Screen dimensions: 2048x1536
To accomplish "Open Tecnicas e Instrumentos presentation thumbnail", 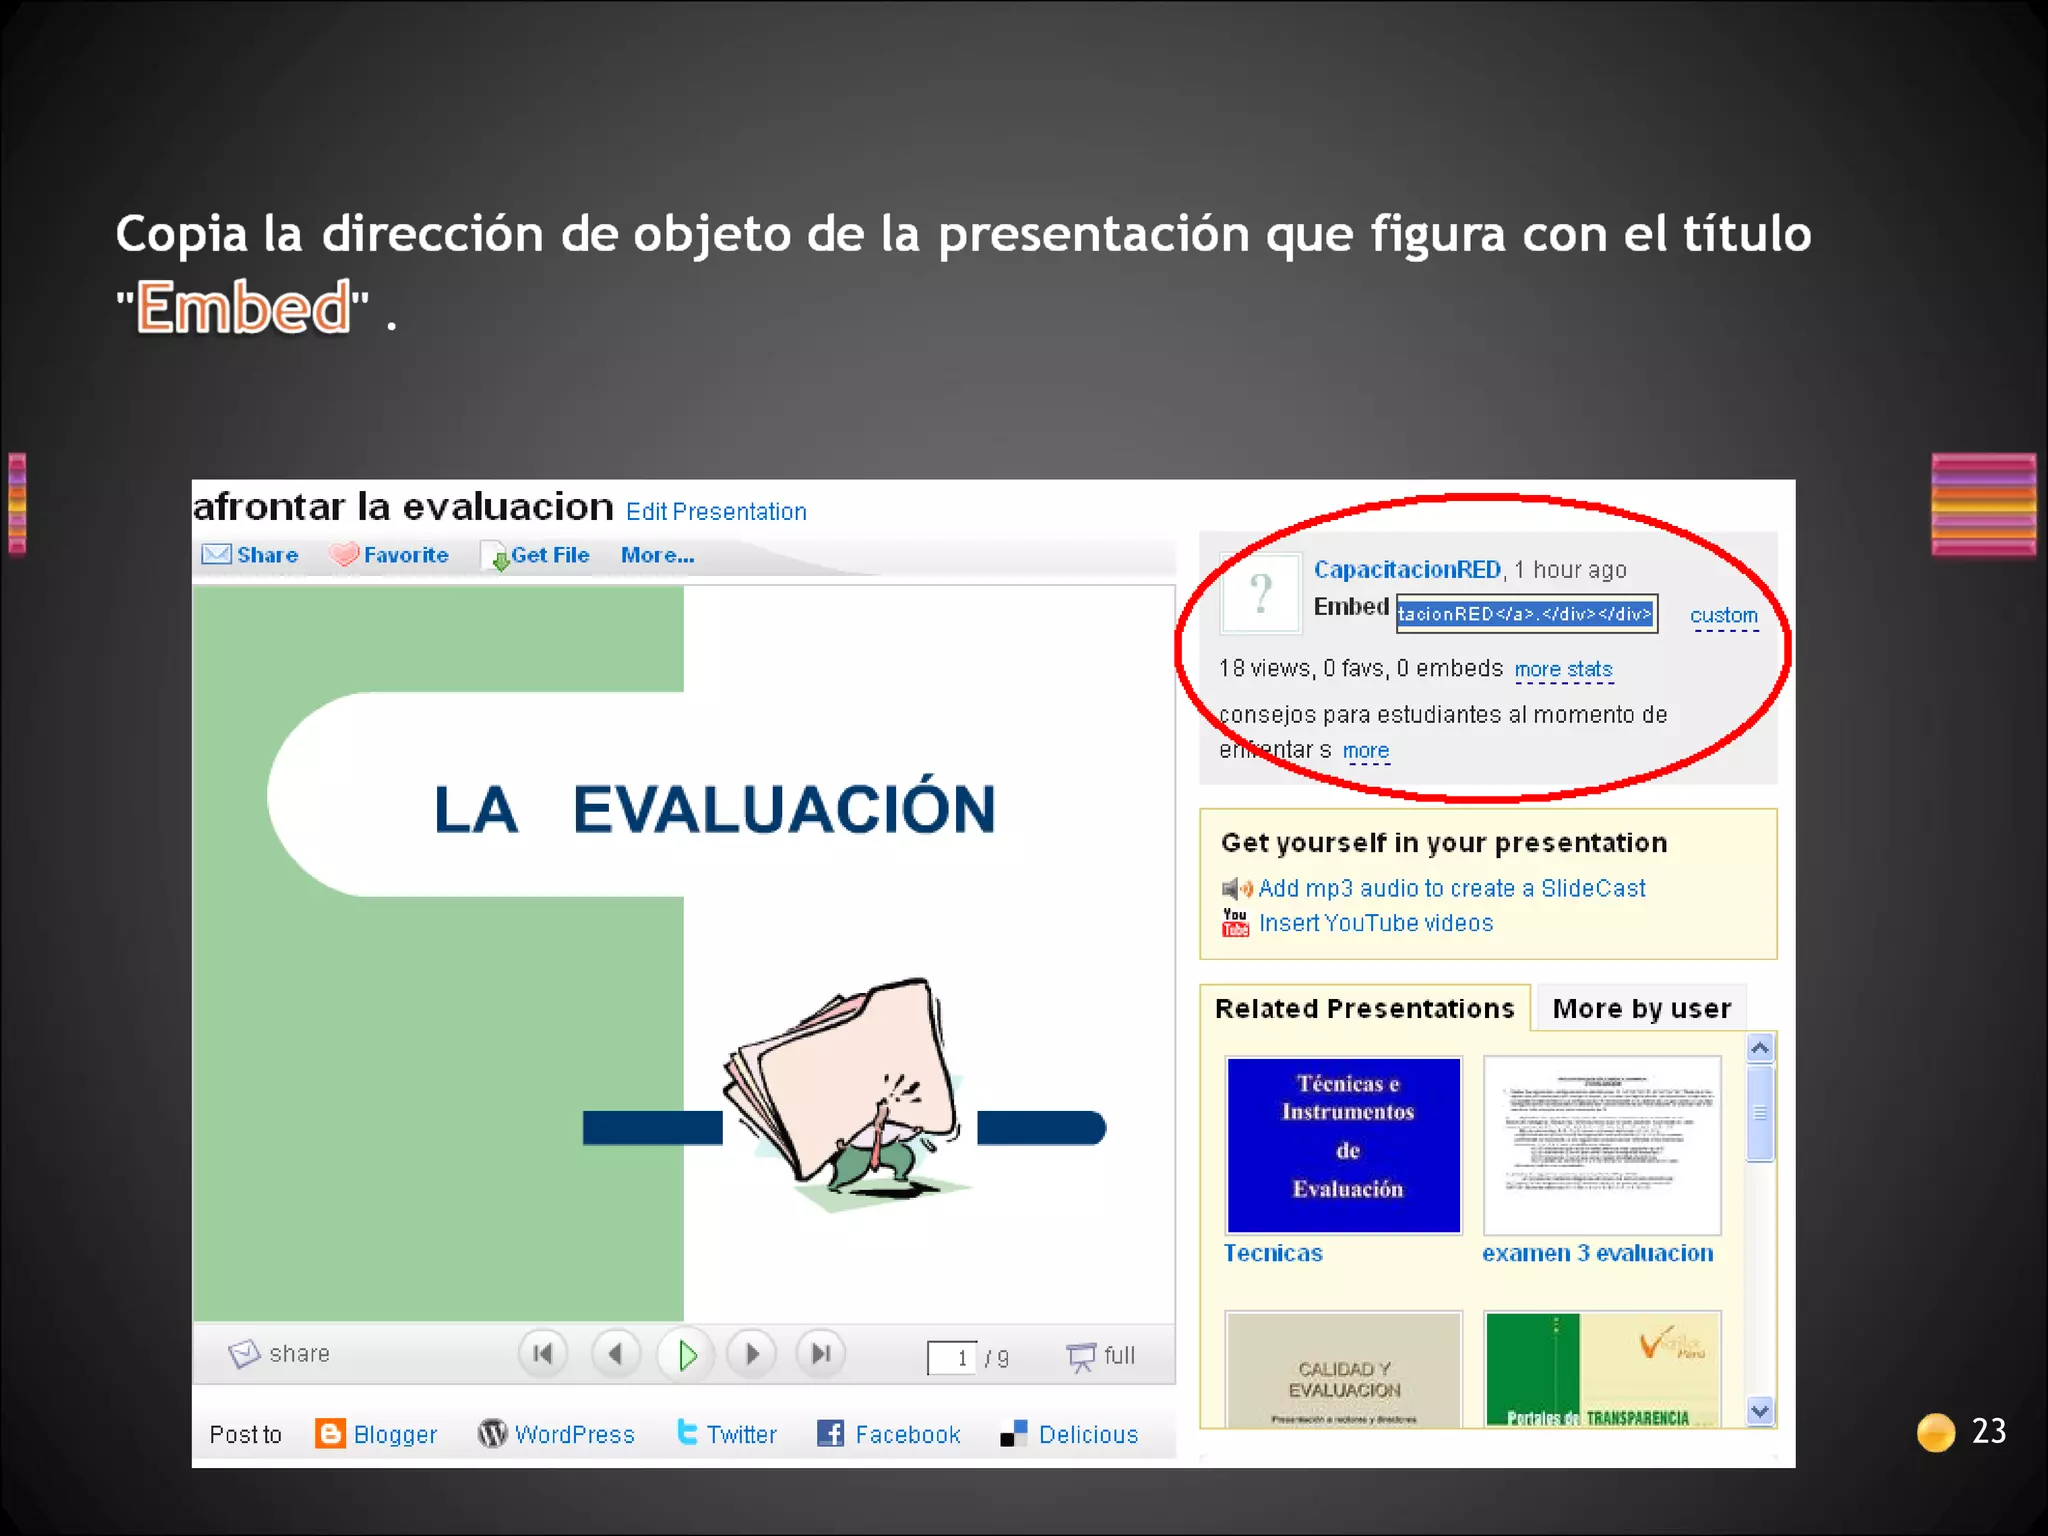I will click(1343, 1145).
